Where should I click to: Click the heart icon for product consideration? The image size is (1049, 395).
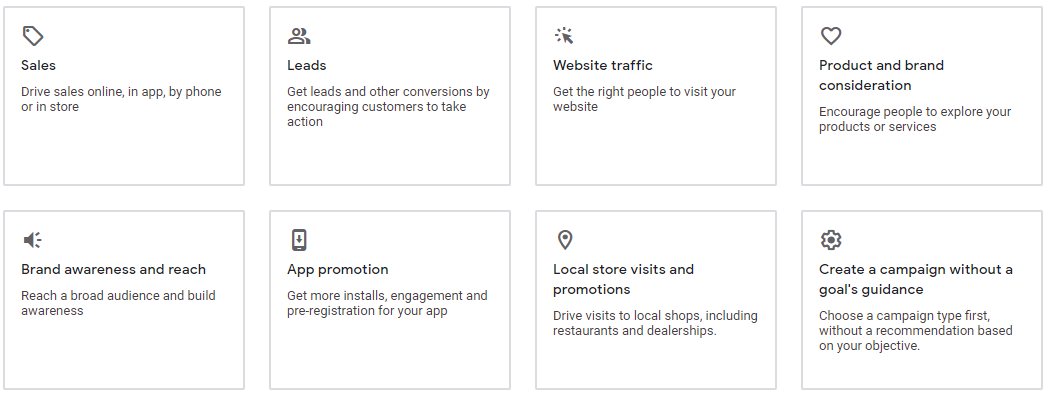pos(831,36)
